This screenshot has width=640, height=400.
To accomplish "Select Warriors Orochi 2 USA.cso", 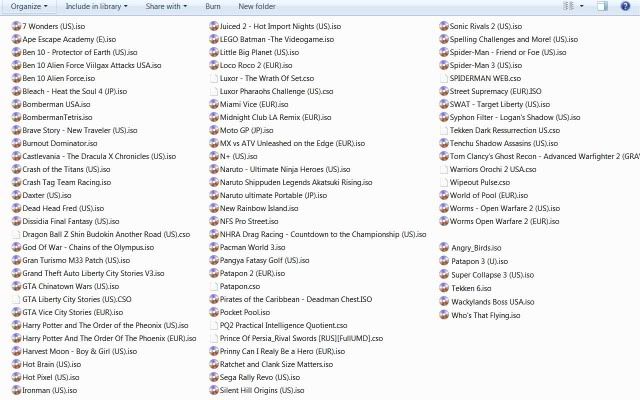I will 493,169.
